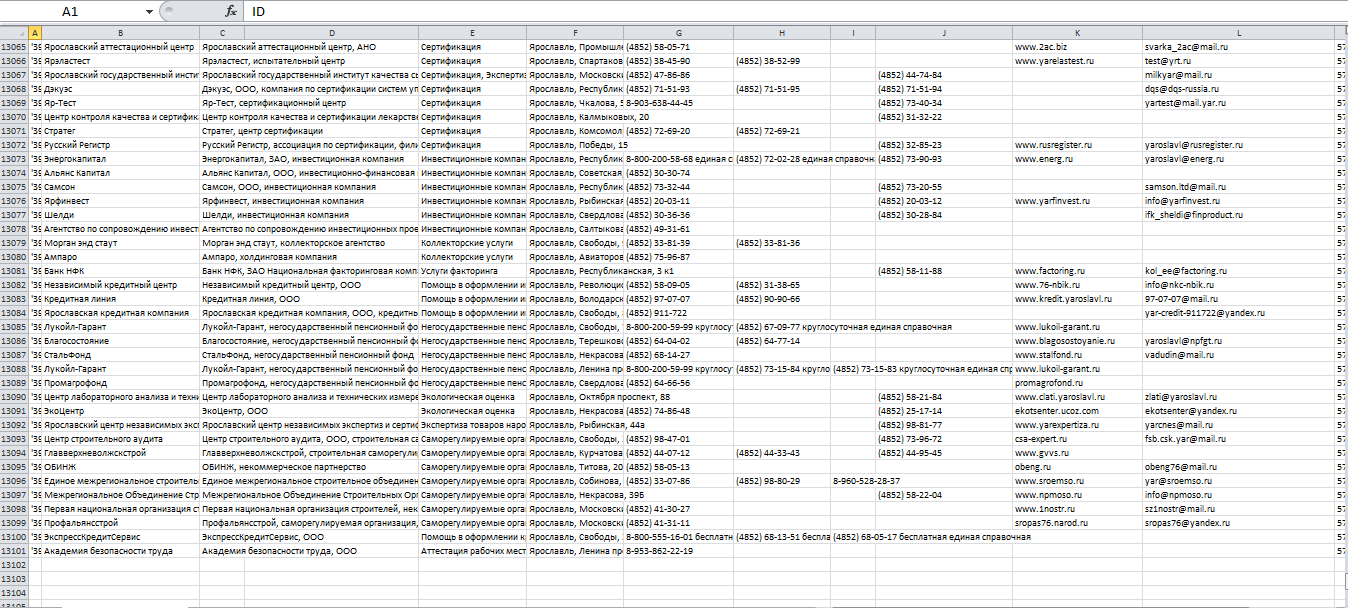Select column B header
The height and width of the screenshot is (608, 1348).
121,33
